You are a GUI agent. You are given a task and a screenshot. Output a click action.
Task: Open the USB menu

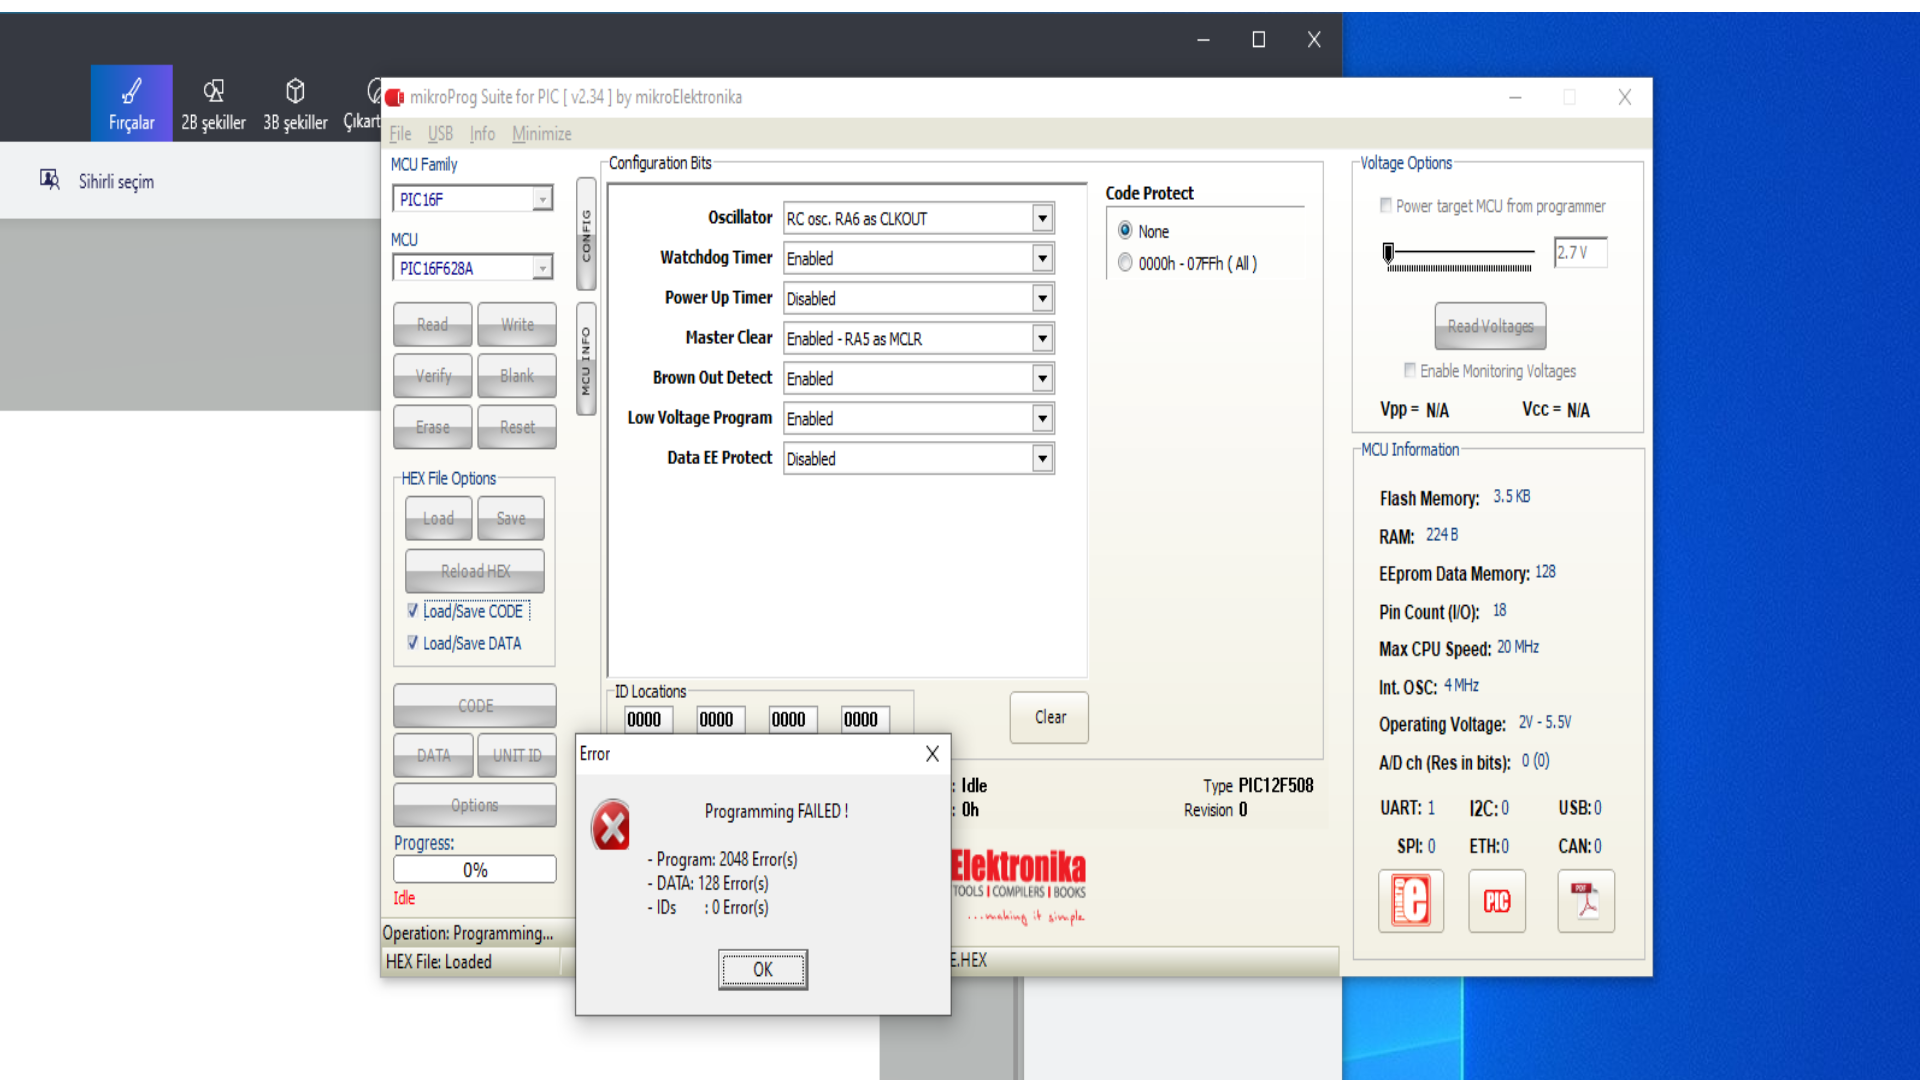440,134
